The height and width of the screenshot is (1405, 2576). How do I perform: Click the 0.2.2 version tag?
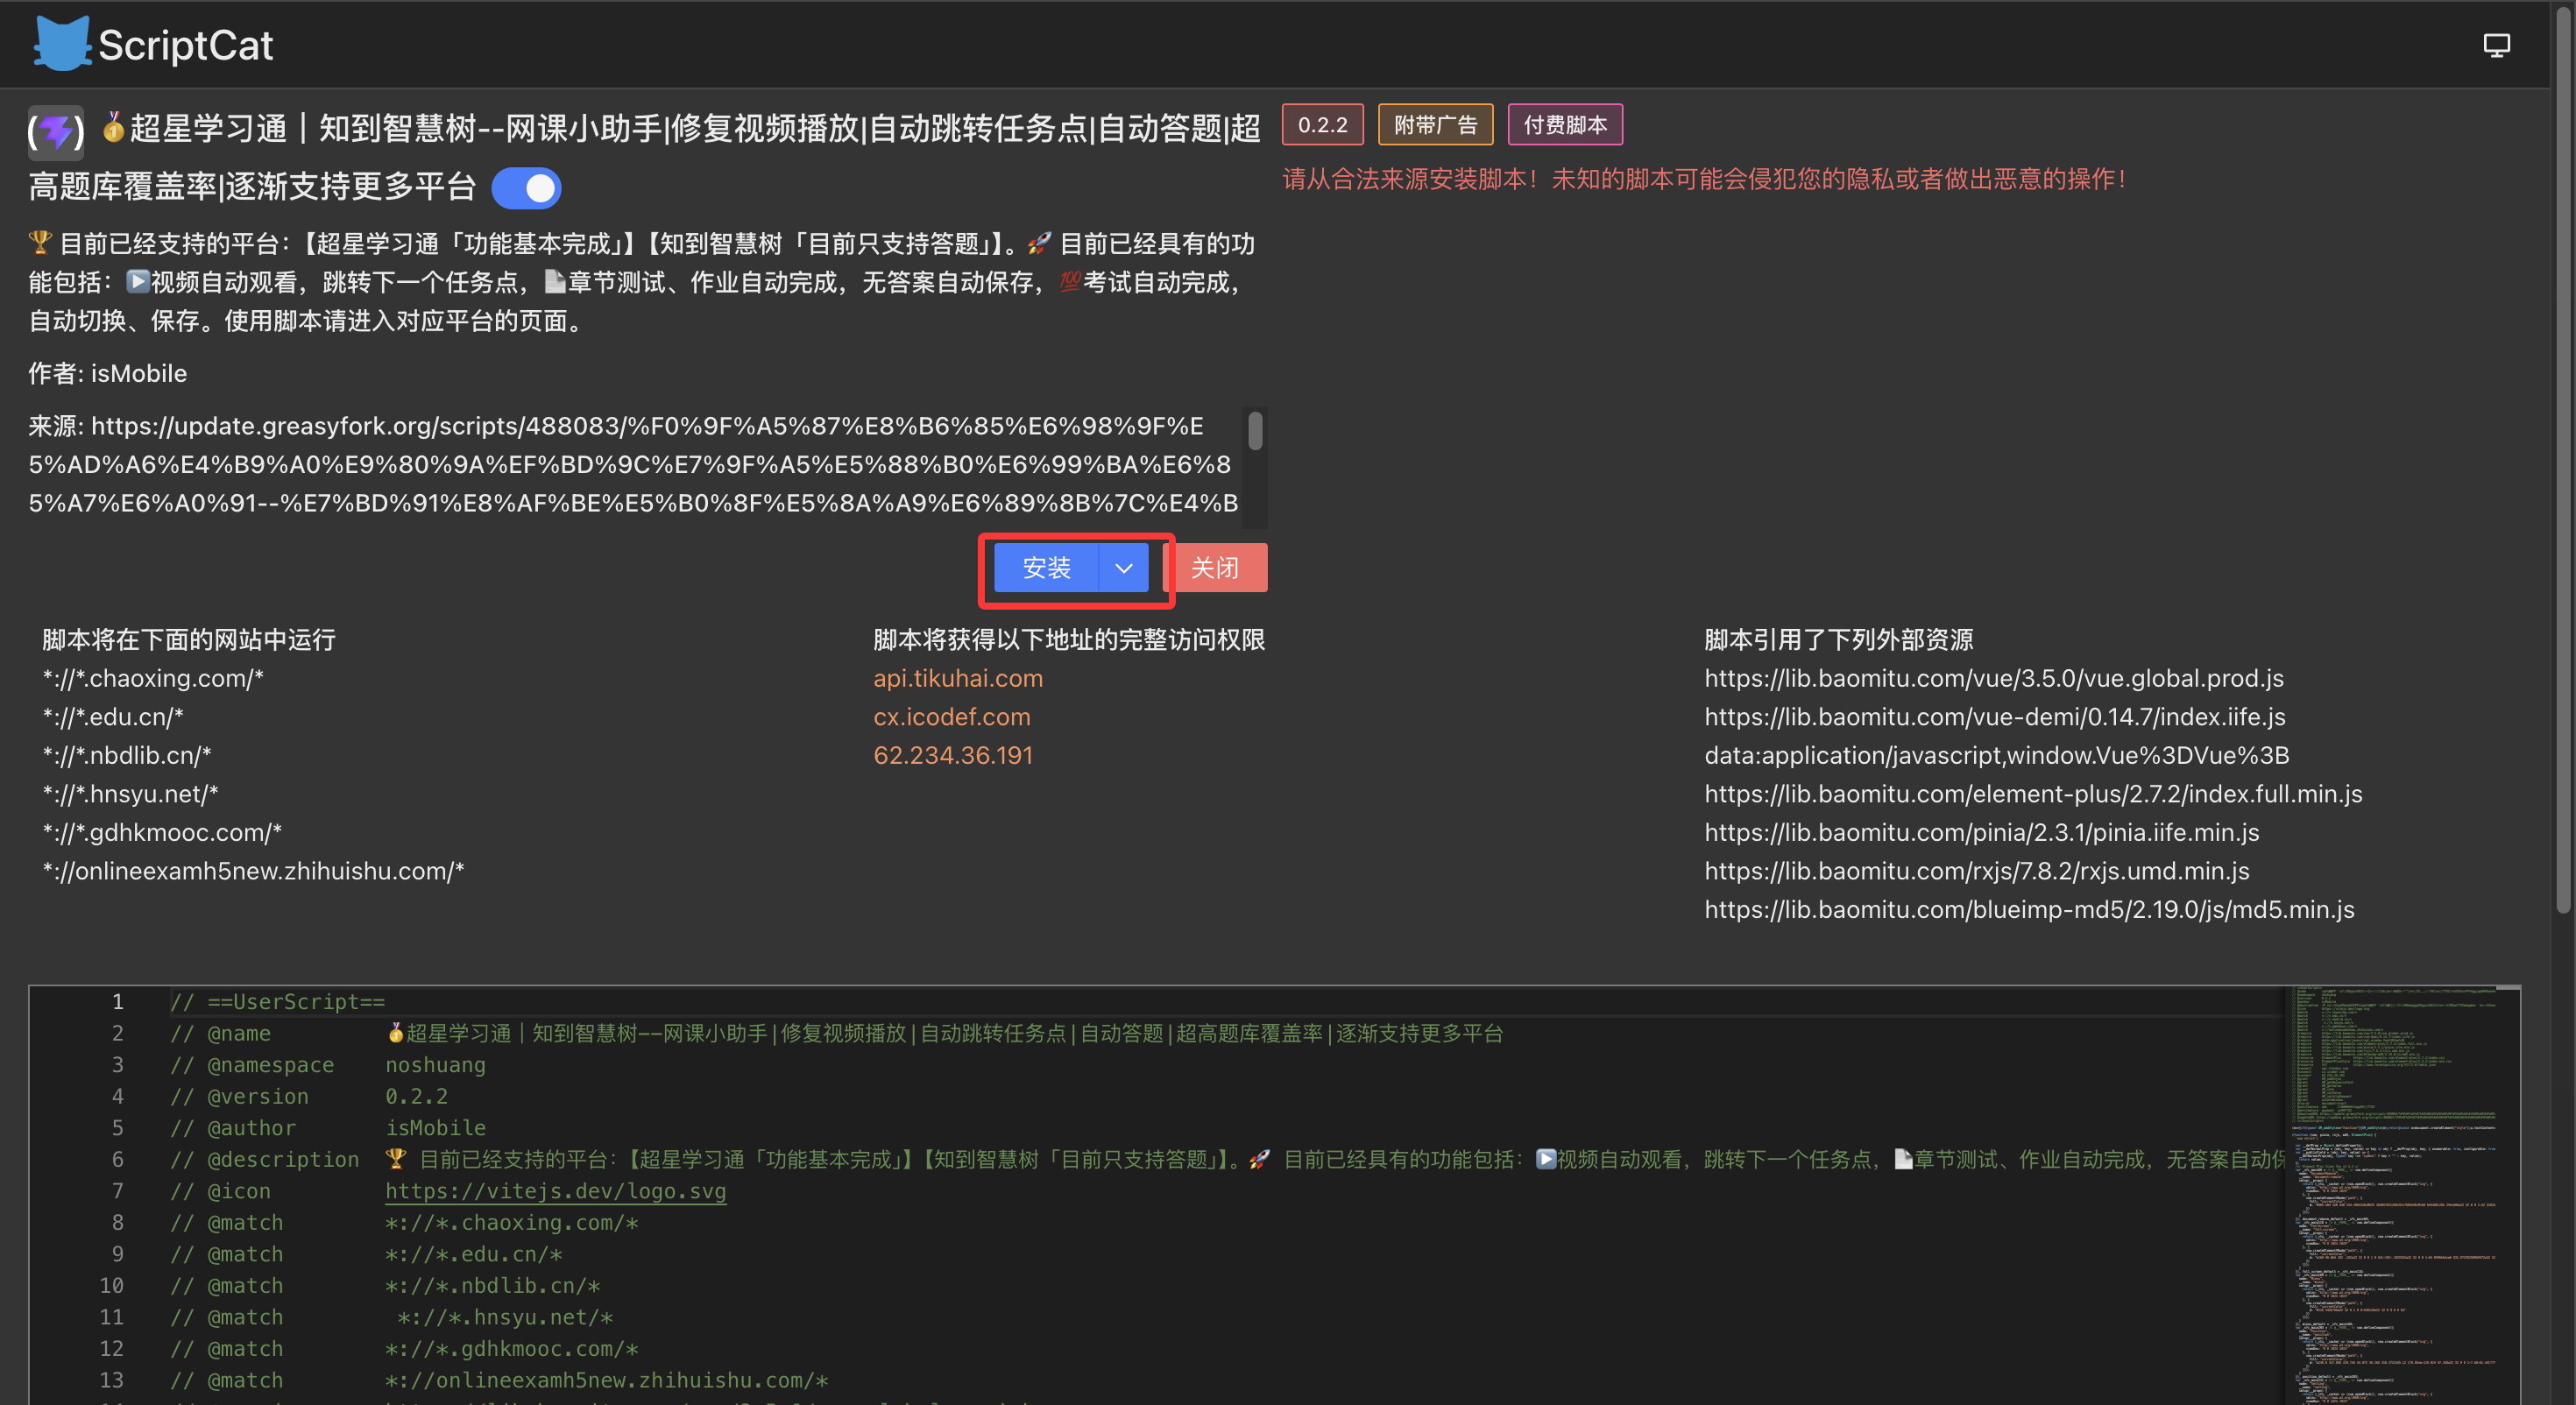coord(1322,125)
